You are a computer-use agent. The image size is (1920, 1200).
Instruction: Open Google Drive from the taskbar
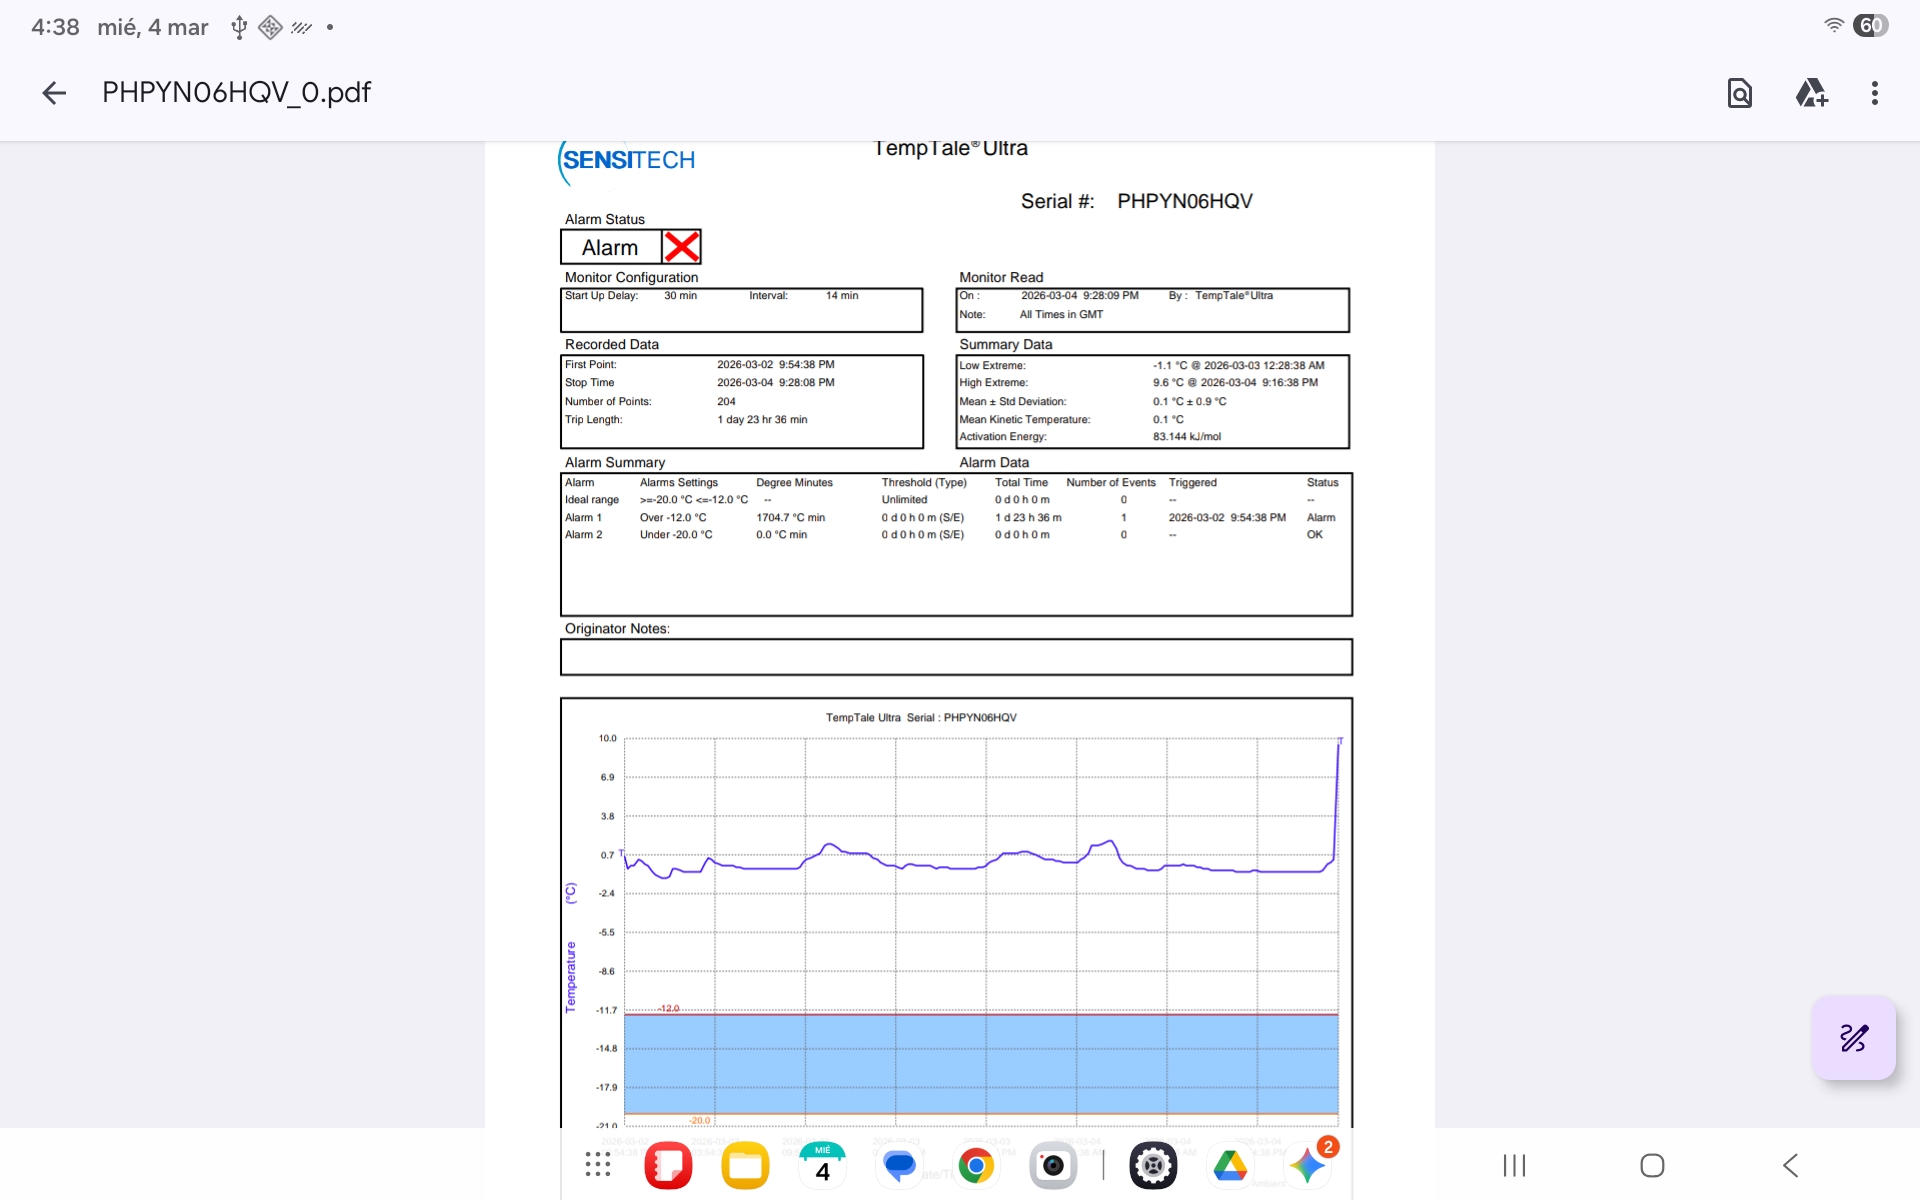pyautogui.click(x=1230, y=1165)
